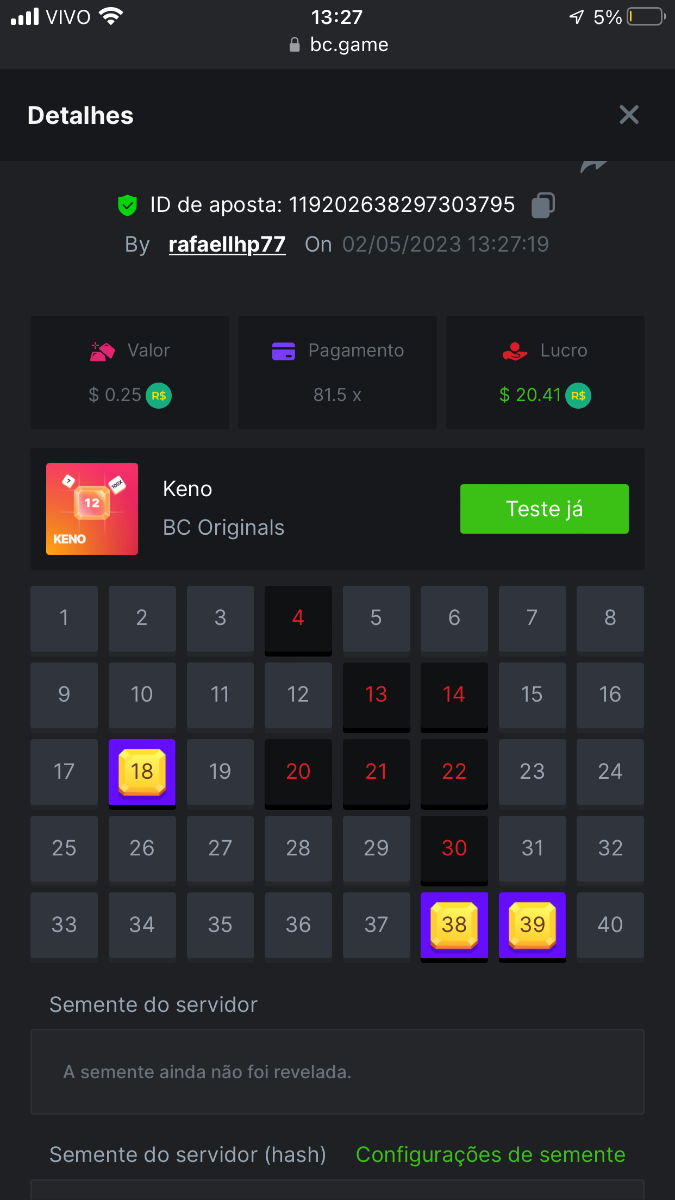
Task: Select the gold gem tile 39
Action: pyautogui.click(x=532, y=926)
